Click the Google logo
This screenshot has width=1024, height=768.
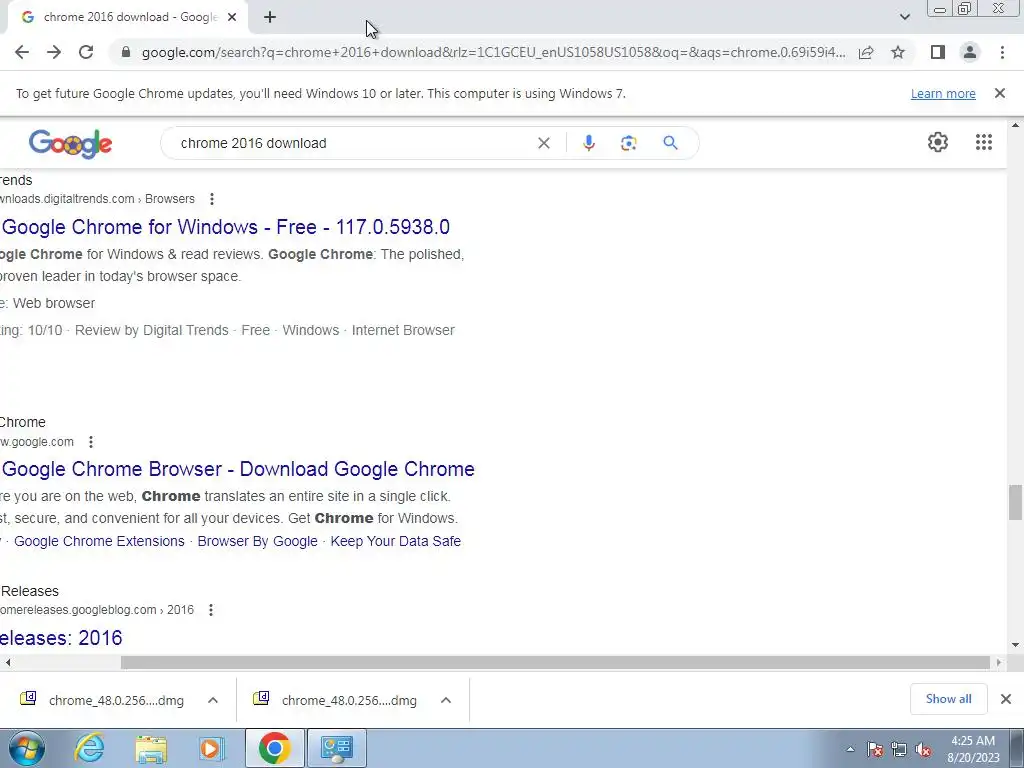click(x=71, y=144)
